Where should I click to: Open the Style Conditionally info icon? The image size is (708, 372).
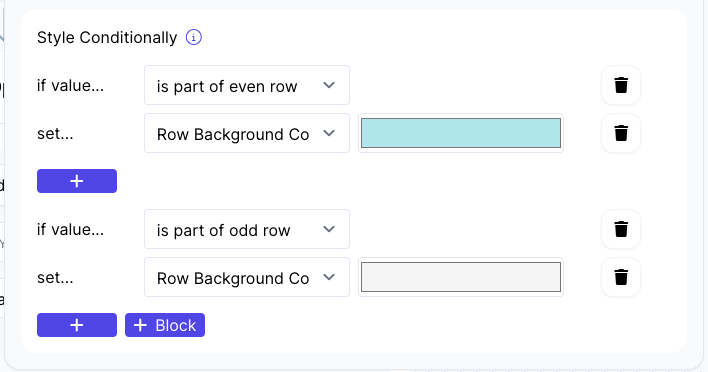tap(194, 37)
